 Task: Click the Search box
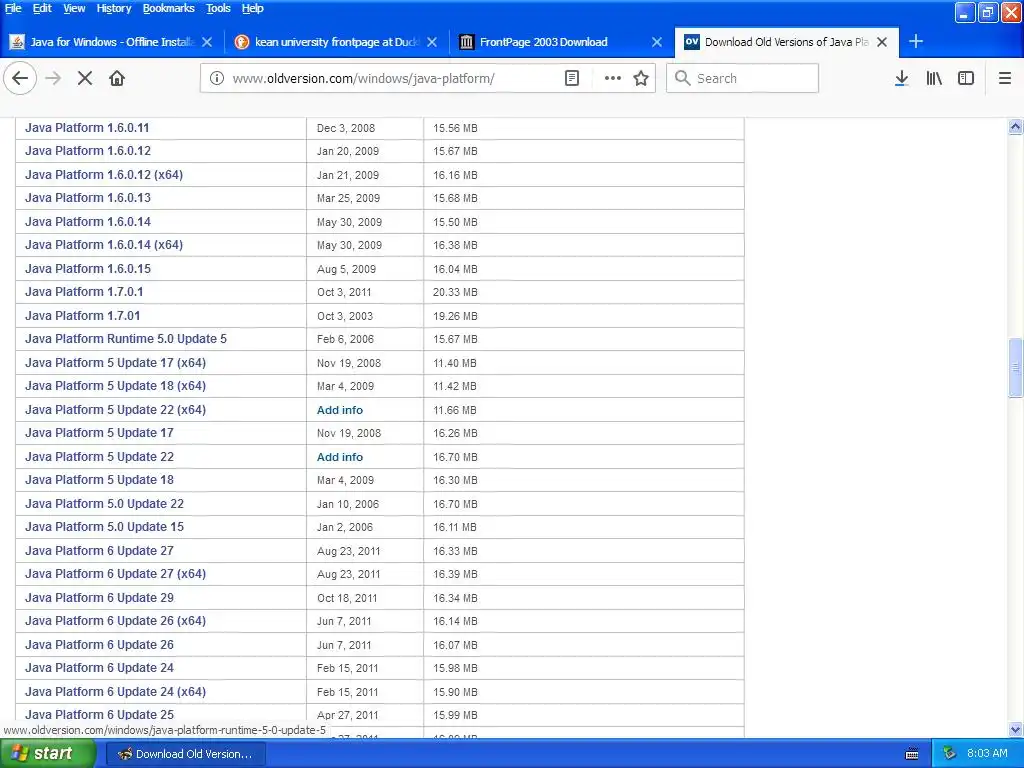[x=742, y=78]
